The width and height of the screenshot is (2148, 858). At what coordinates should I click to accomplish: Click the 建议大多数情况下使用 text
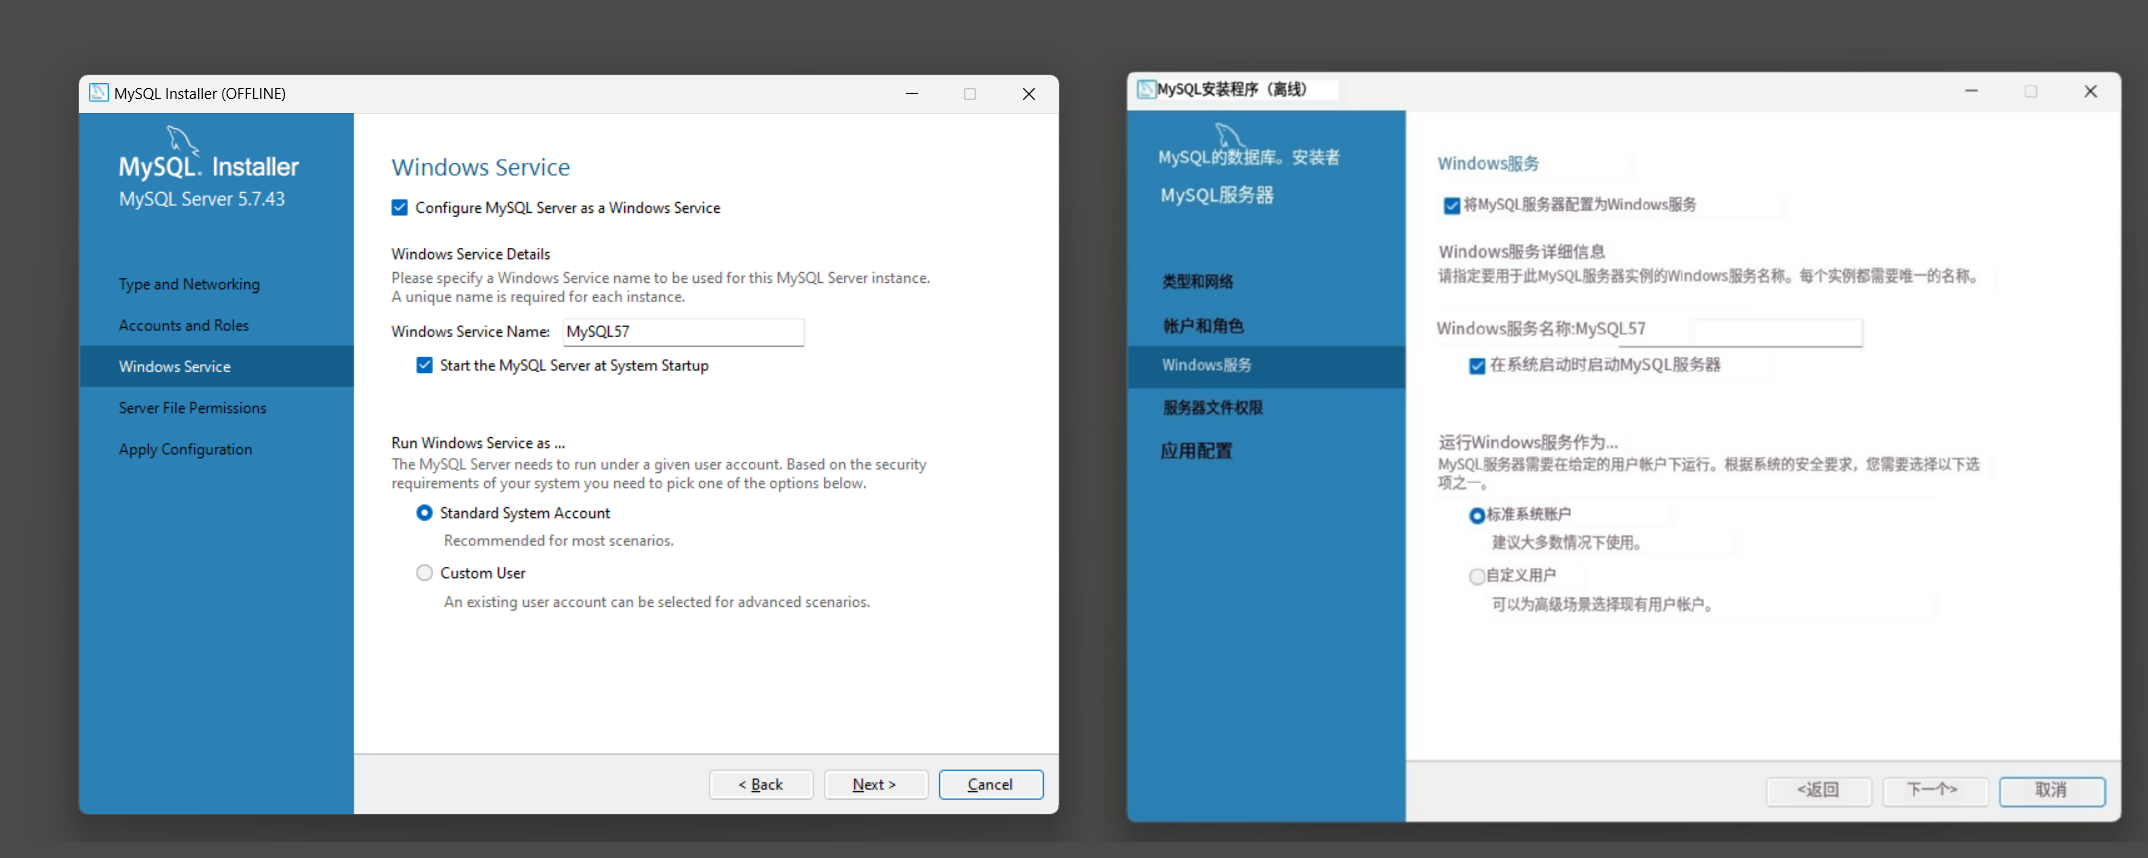pos(1569,543)
